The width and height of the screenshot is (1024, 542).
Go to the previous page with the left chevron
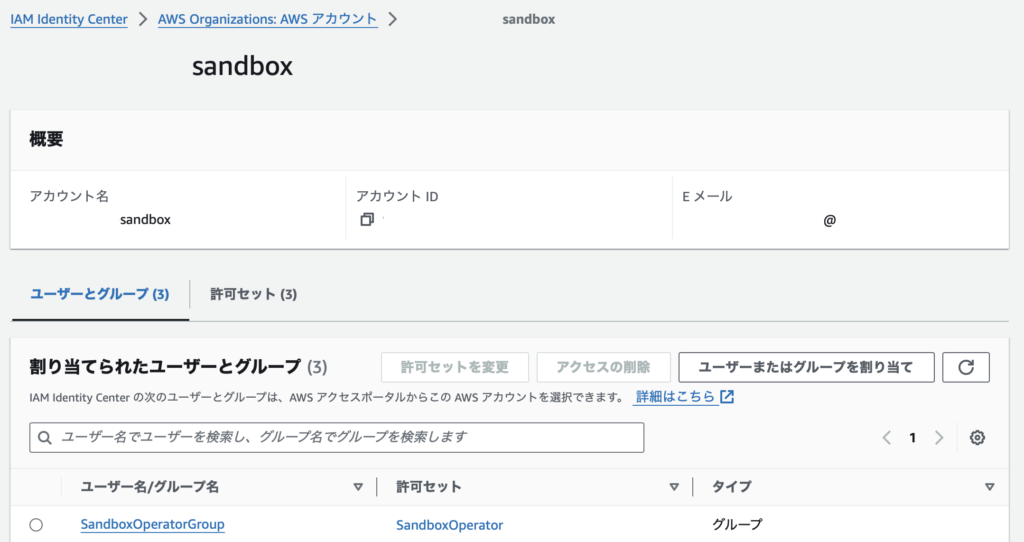coord(886,438)
